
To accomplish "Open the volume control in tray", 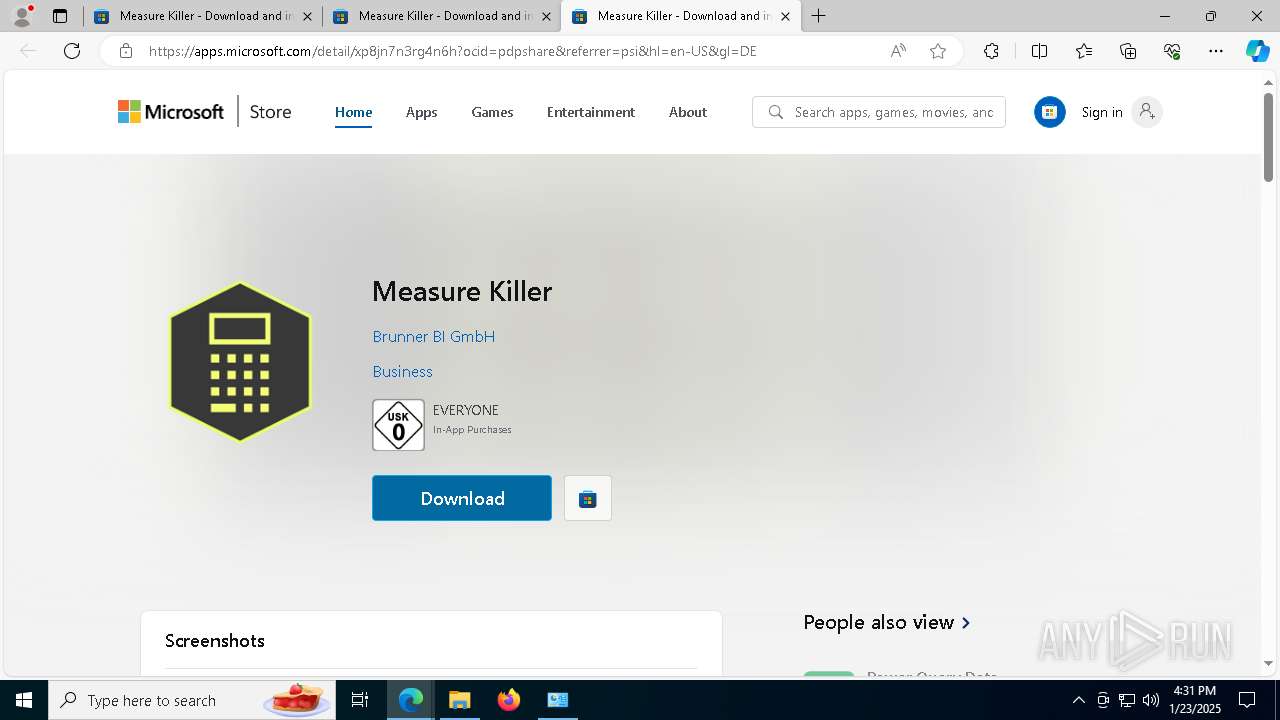I will click(x=1151, y=700).
